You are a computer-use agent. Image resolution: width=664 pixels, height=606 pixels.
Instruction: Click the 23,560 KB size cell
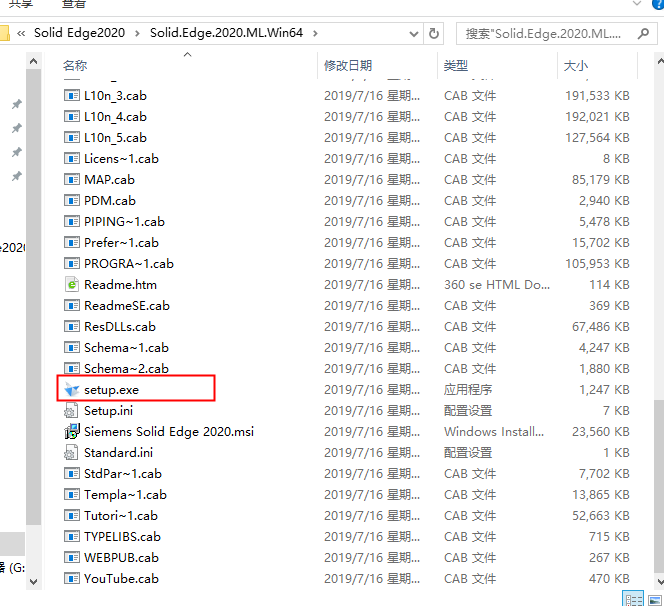click(601, 432)
